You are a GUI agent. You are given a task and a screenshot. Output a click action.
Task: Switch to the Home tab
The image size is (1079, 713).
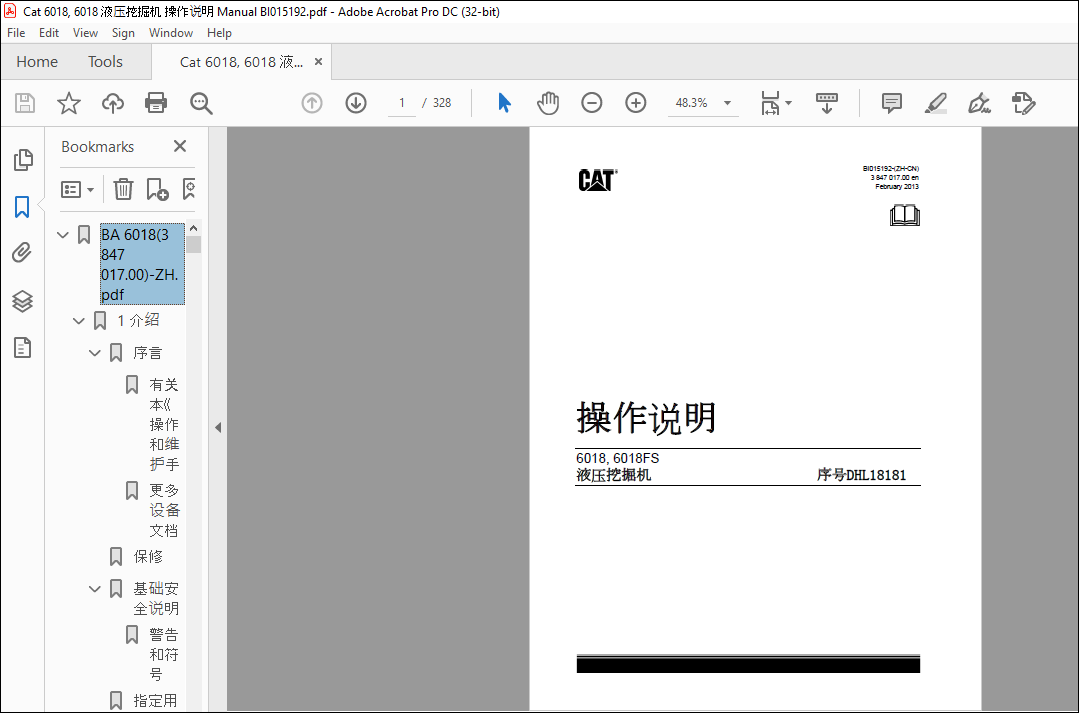[x=37, y=62]
